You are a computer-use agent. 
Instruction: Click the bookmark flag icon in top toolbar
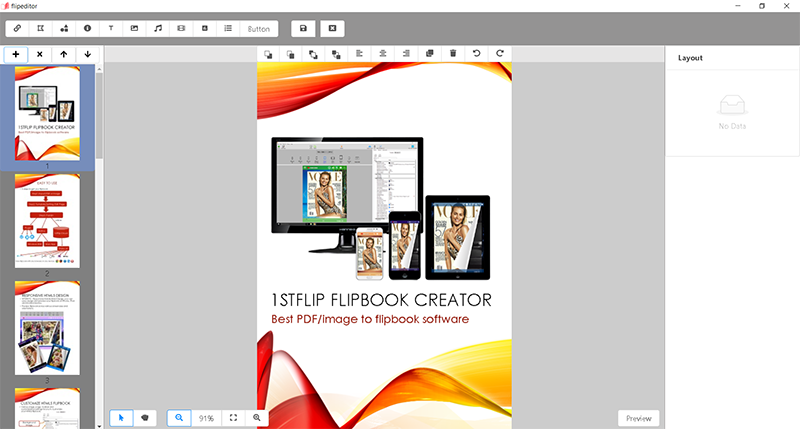click(x=40, y=29)
